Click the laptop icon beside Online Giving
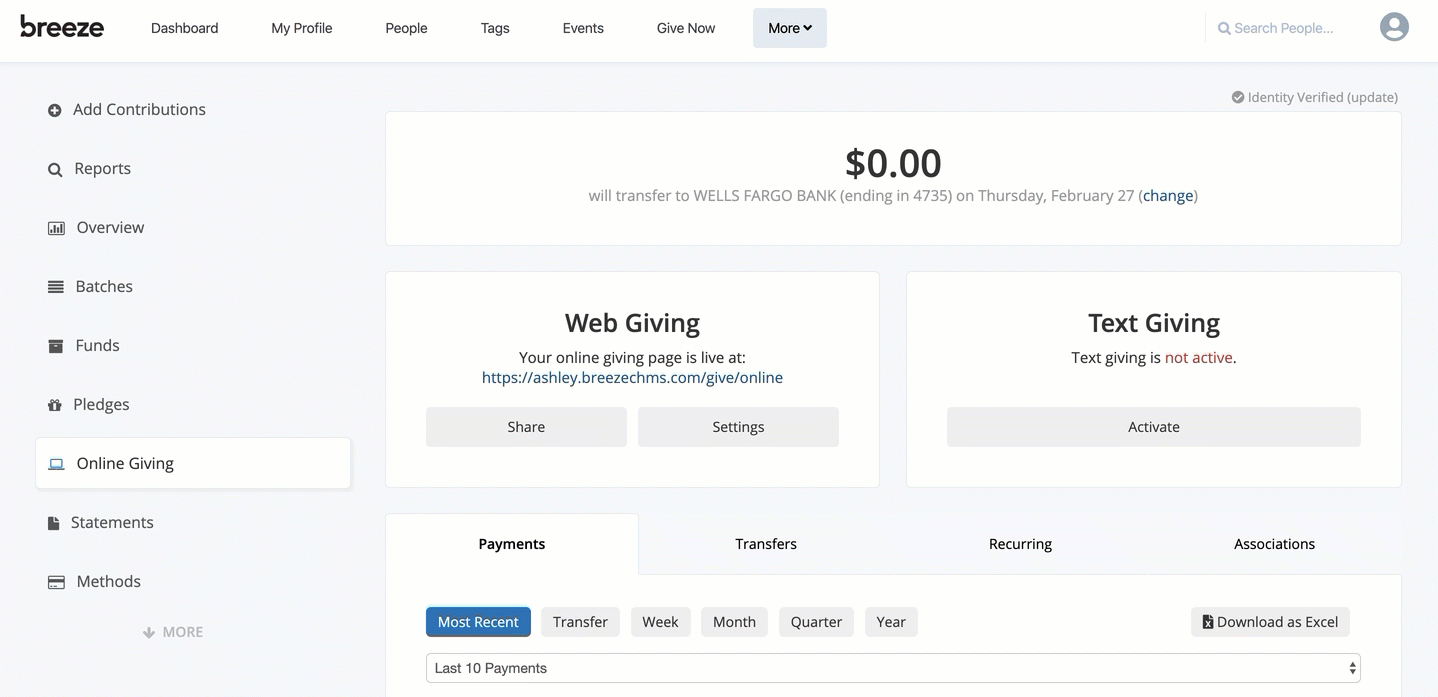Image resolution: width=1438 pixels, height=697 pixels. click(x=57, y=464)
